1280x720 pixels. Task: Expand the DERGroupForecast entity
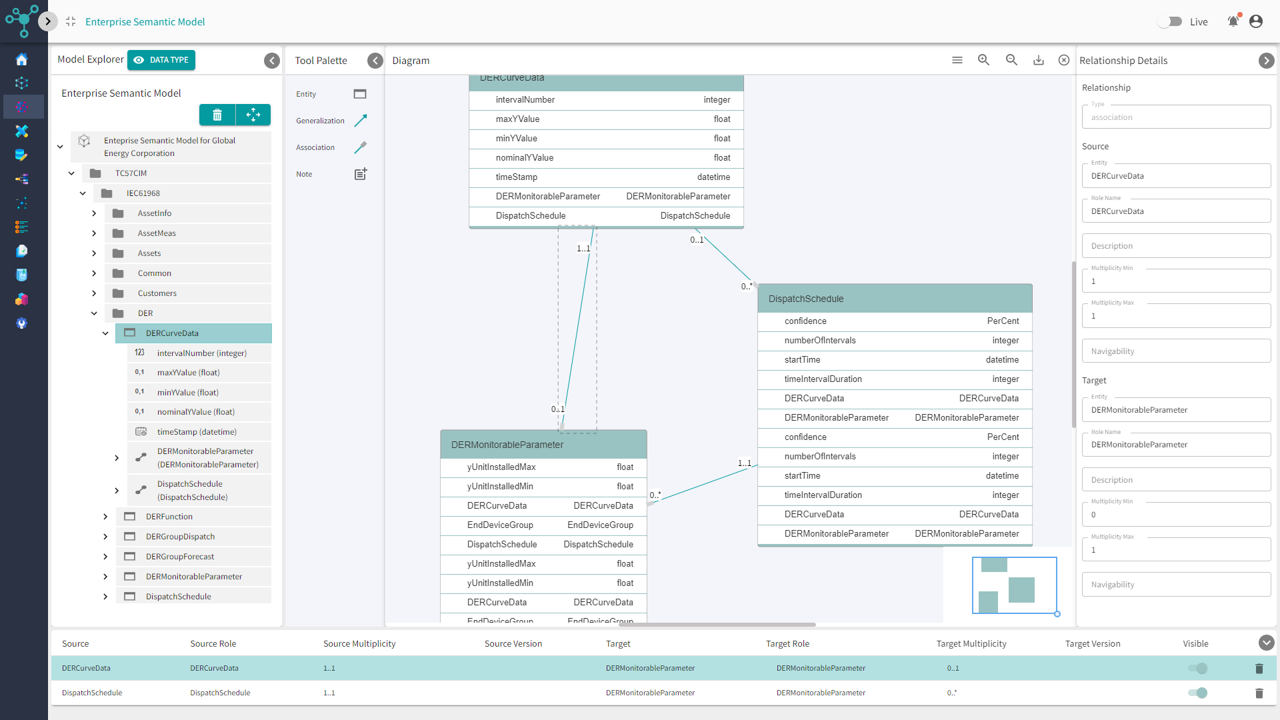105,557
